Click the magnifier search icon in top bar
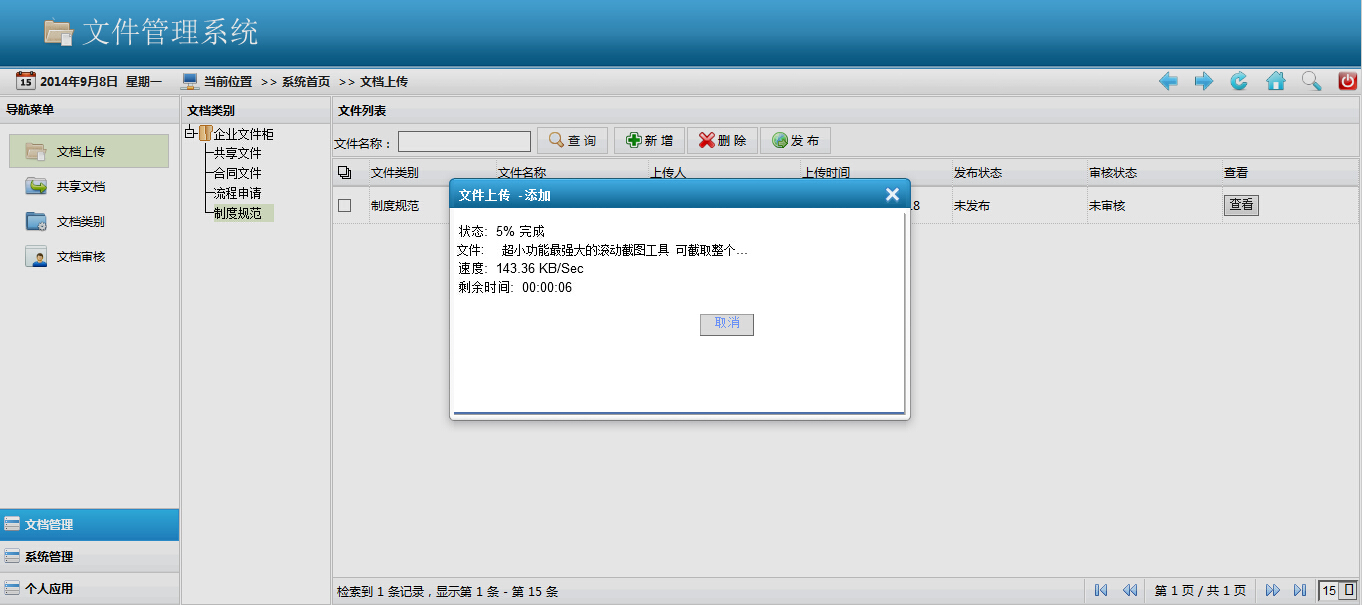The width and height of the screenshot is (1362, 605). [x=1311, y=82]
